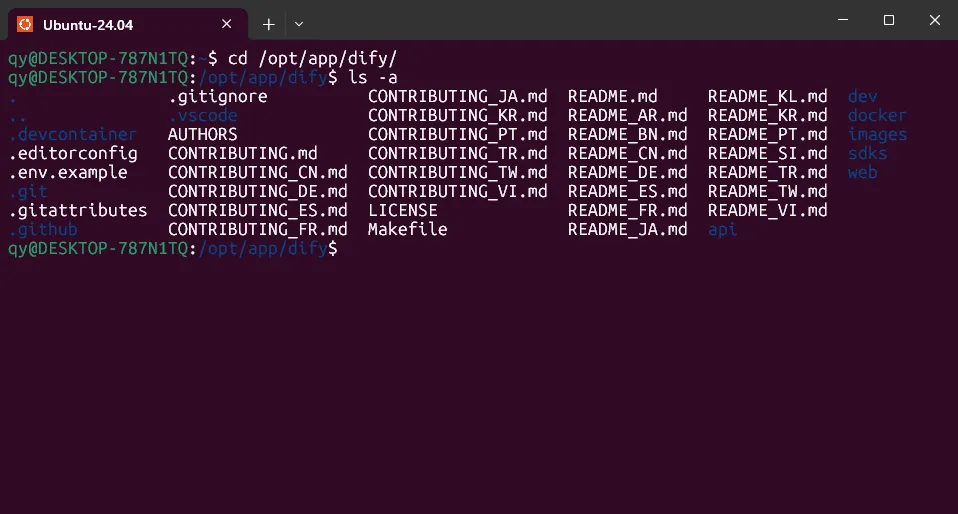Click the .env.example file name
Viewport: 958px width, 514px height.
pos(68,173)
